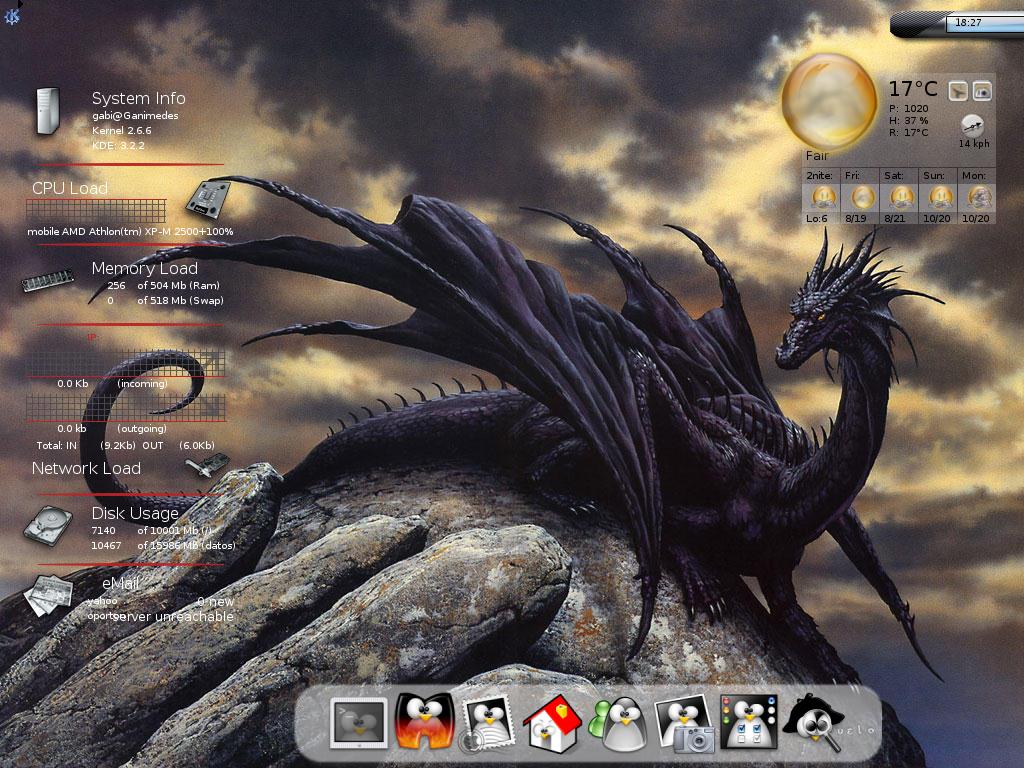Click the outgoing network traffic graph

tap(127, 407)
